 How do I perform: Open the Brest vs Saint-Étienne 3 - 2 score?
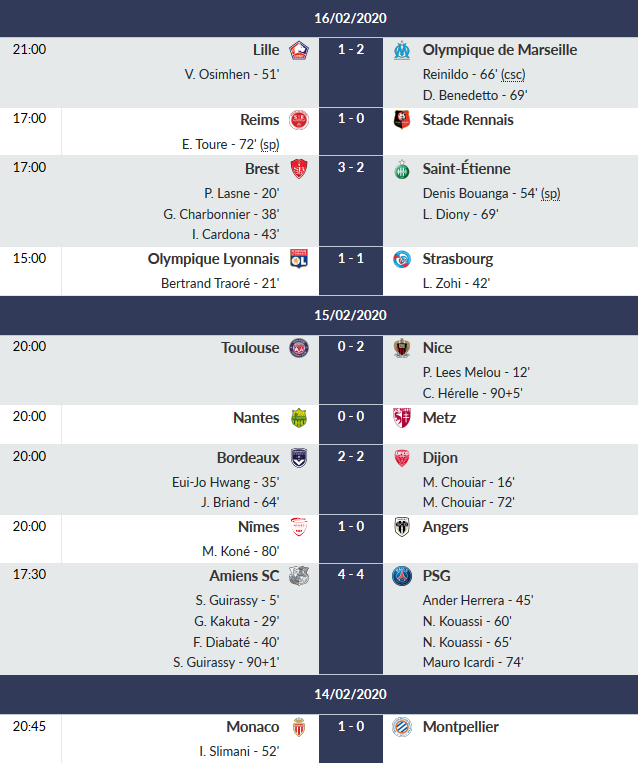[x=350, y=169]
